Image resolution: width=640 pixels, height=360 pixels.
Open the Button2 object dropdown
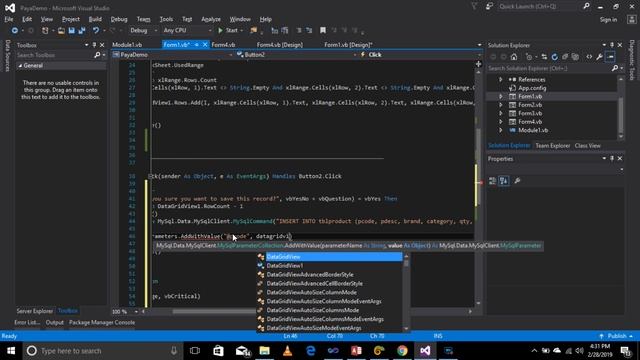pyautogui.click(x=296, y=55)
